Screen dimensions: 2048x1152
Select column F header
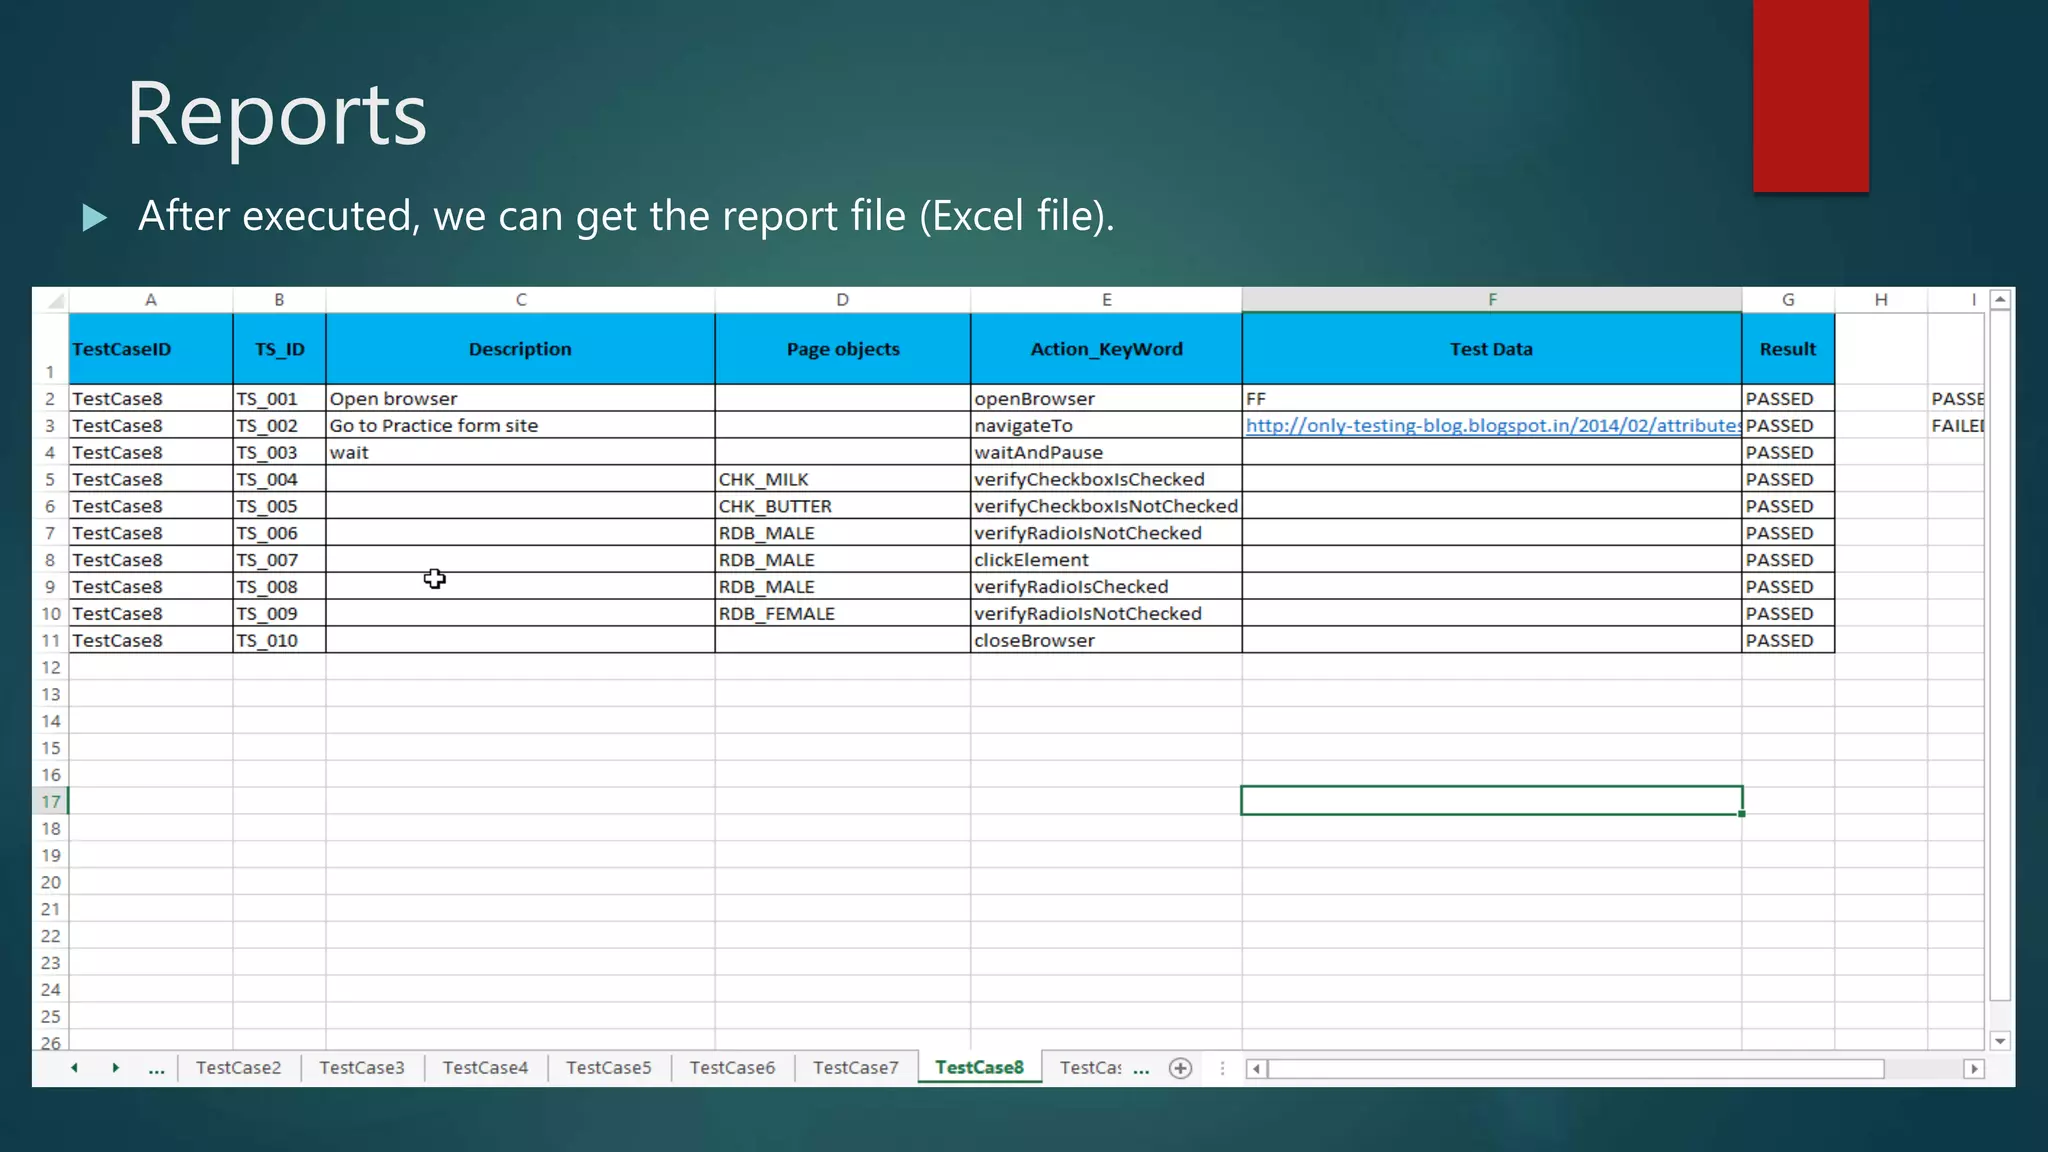pyautogui.click(x=1492, y=299)
